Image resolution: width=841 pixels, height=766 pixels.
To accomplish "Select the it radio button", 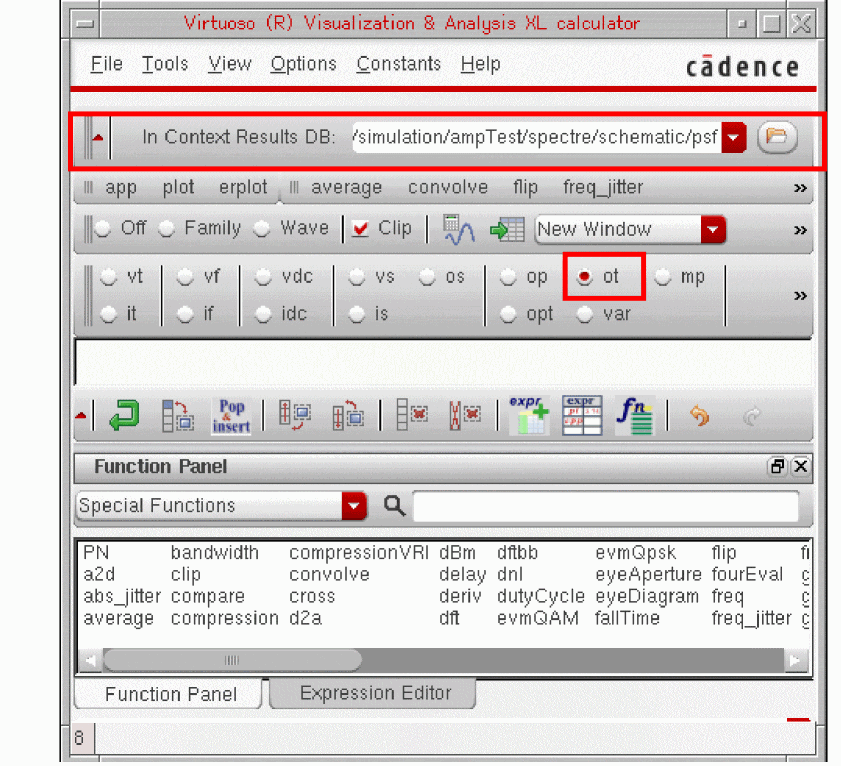I will coord(109,314).
